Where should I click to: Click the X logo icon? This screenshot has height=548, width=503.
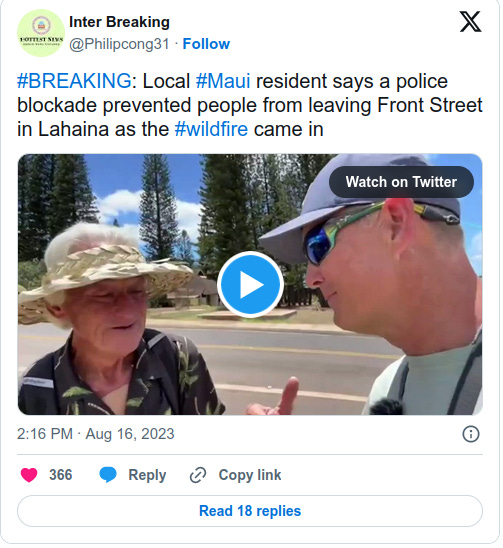click(x=470, y=22)
